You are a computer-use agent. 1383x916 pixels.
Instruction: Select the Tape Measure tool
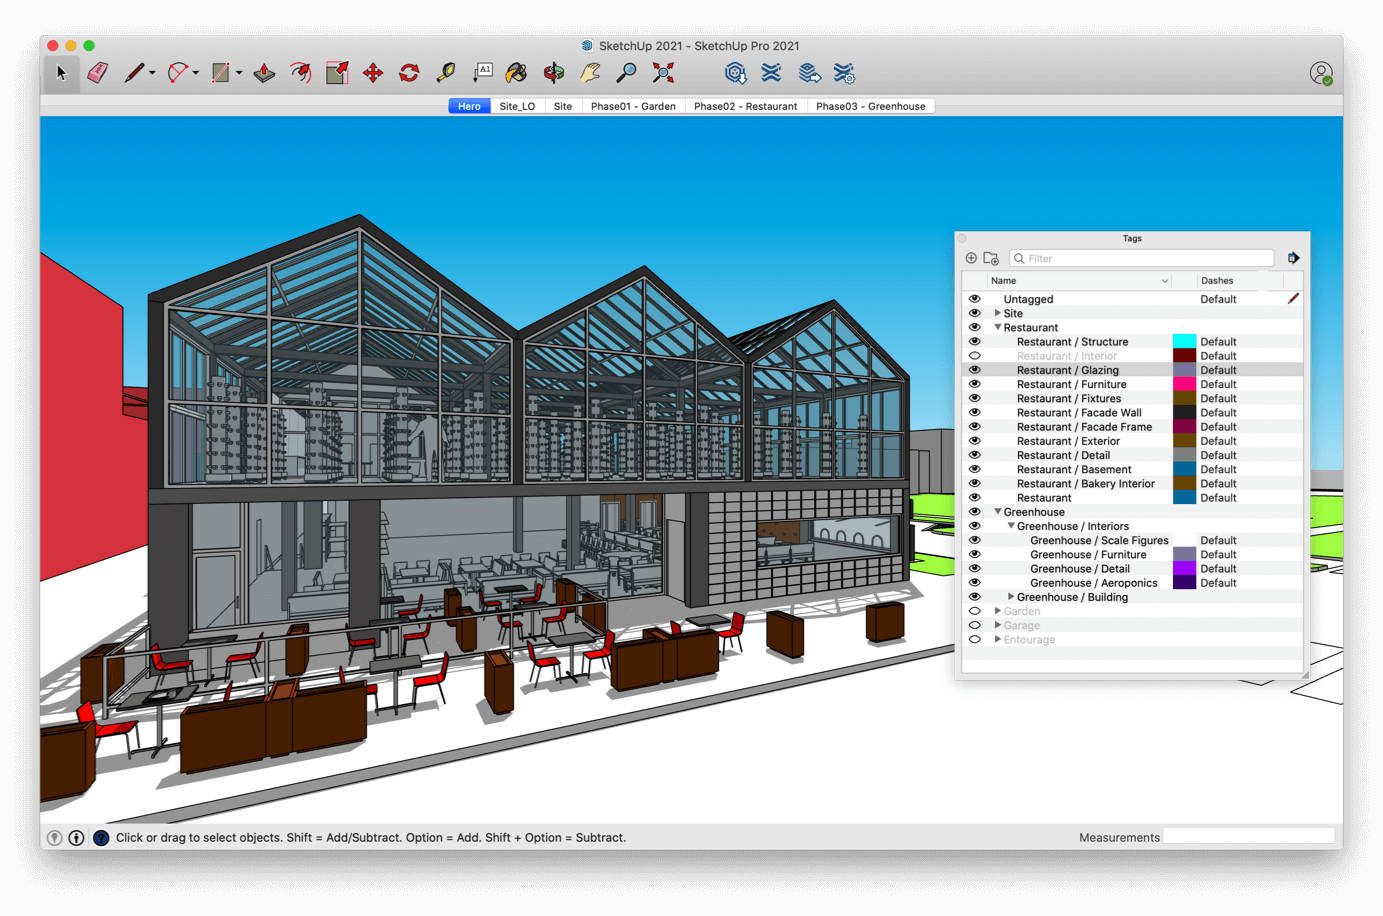(445, 72)
